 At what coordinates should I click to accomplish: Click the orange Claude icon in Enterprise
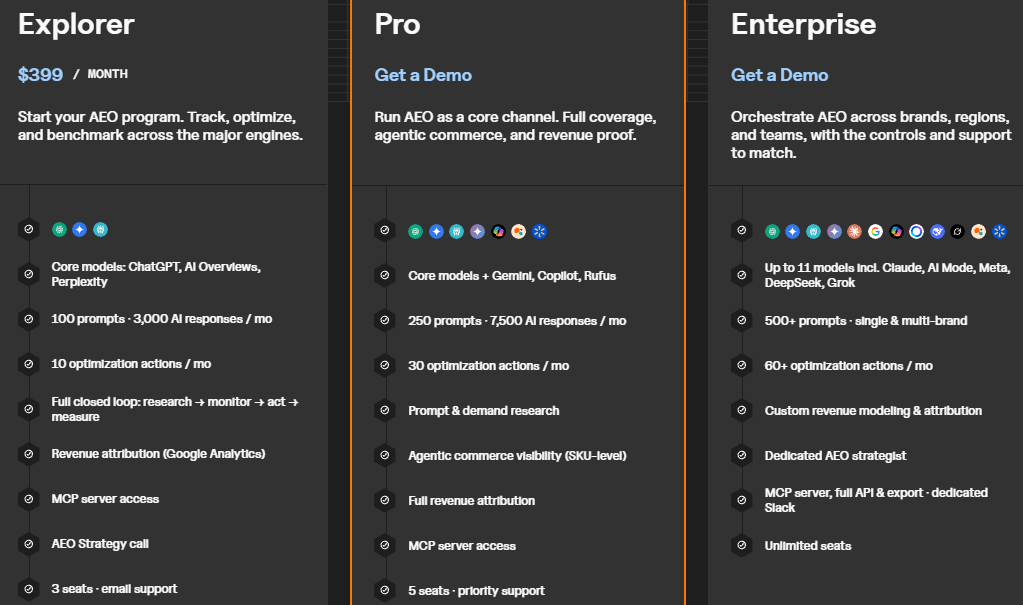[x=855, y=232]
